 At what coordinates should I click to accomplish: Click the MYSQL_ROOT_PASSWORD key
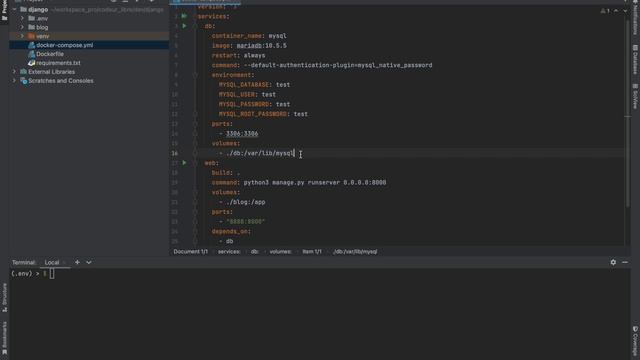click(x=253, y=114)
